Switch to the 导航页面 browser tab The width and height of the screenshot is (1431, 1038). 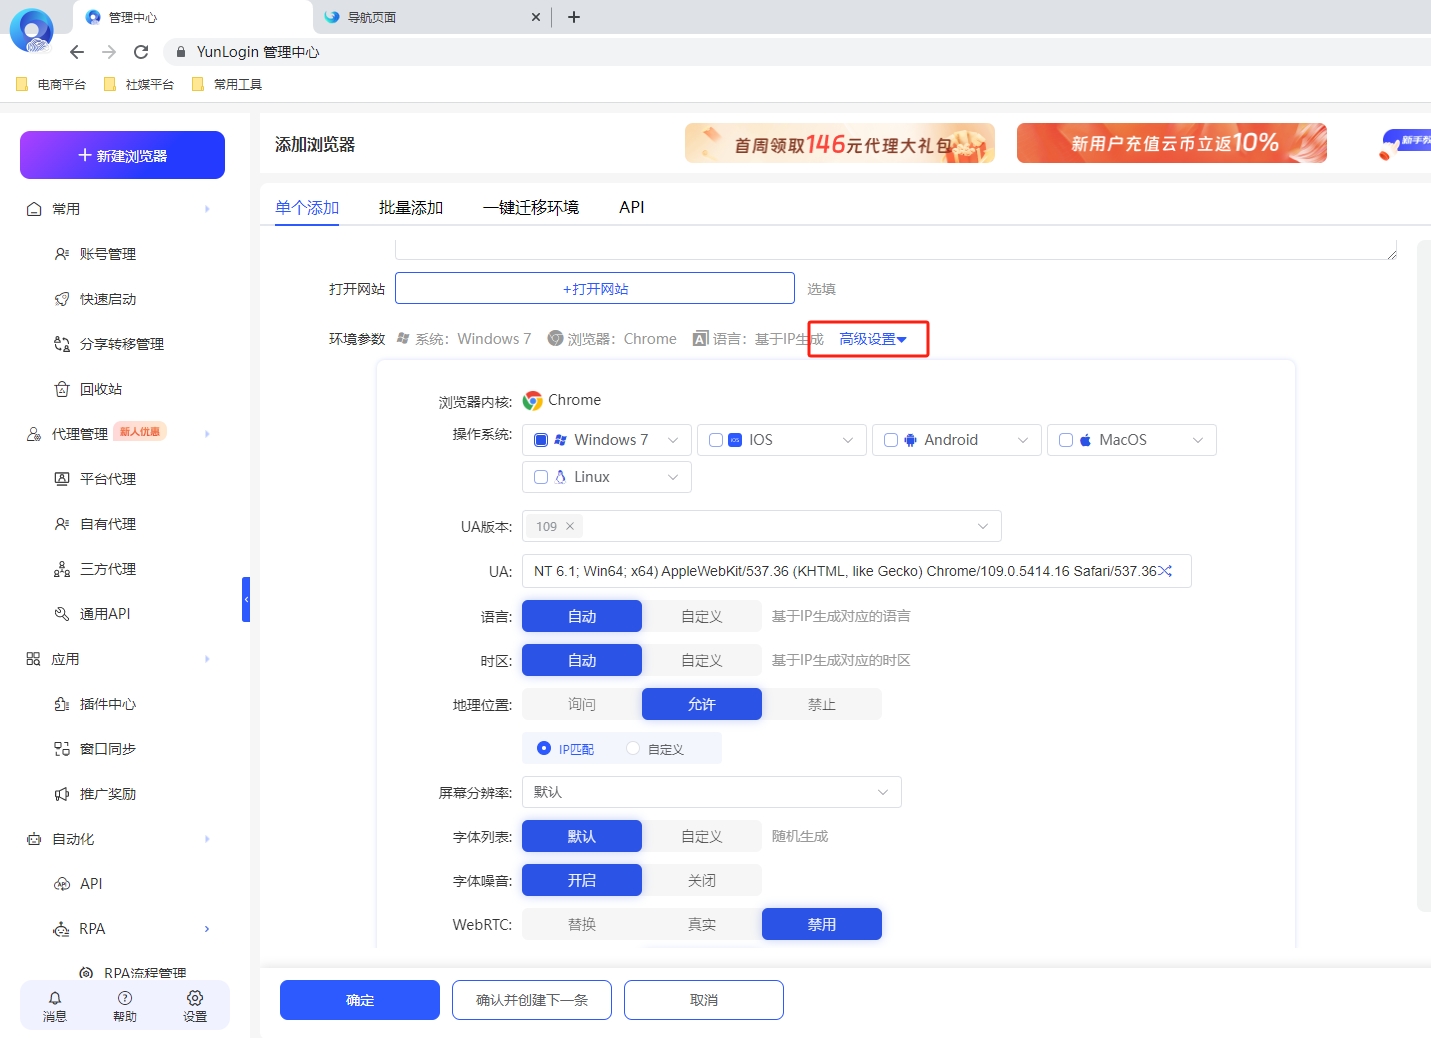point(432,17)
